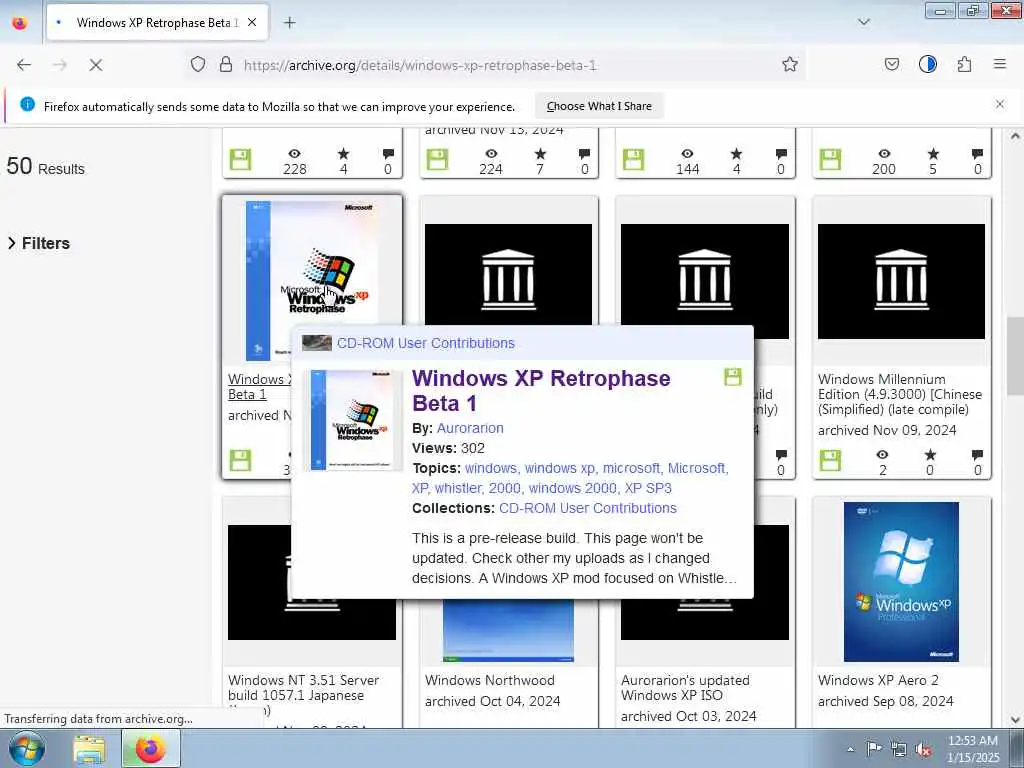
Task: Bookmark this page with the star icon
Action: pos(790,64)
